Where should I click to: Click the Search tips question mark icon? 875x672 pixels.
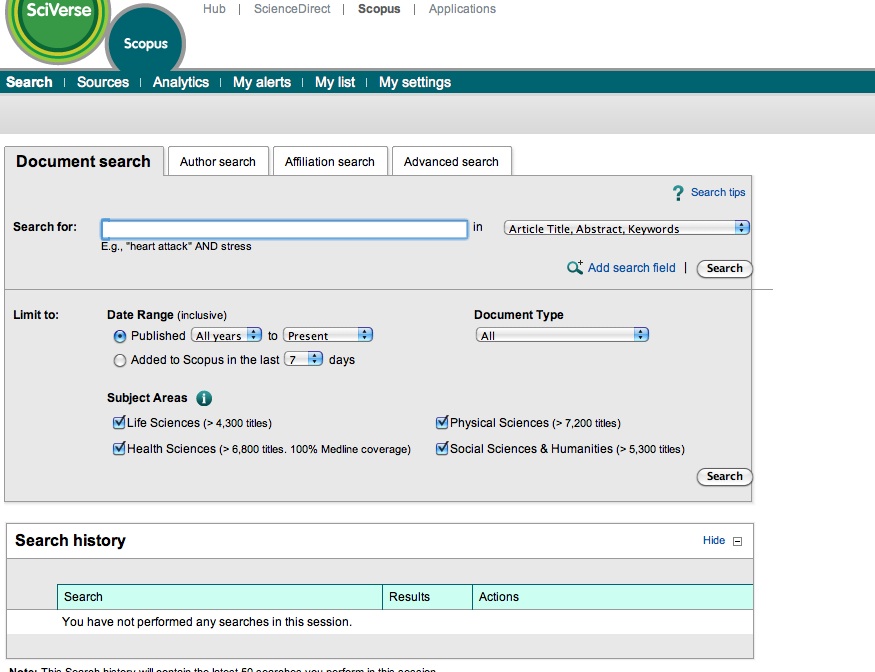678,193
